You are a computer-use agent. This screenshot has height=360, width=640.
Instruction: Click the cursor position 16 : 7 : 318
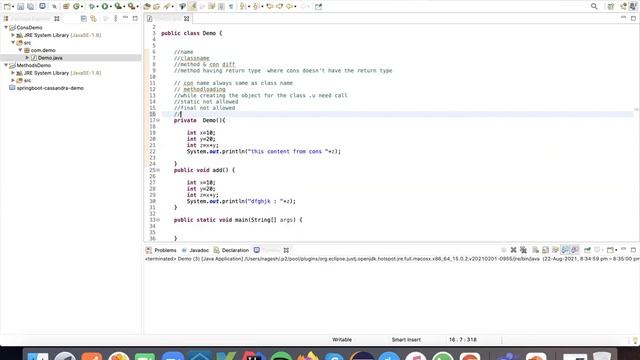pos(463,340)
